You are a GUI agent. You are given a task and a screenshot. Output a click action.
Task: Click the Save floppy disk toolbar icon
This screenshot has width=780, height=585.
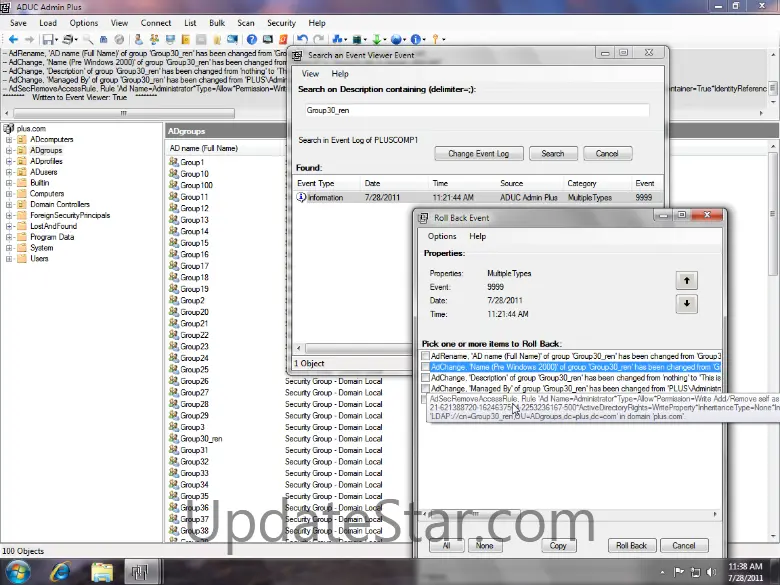point(48,39)
